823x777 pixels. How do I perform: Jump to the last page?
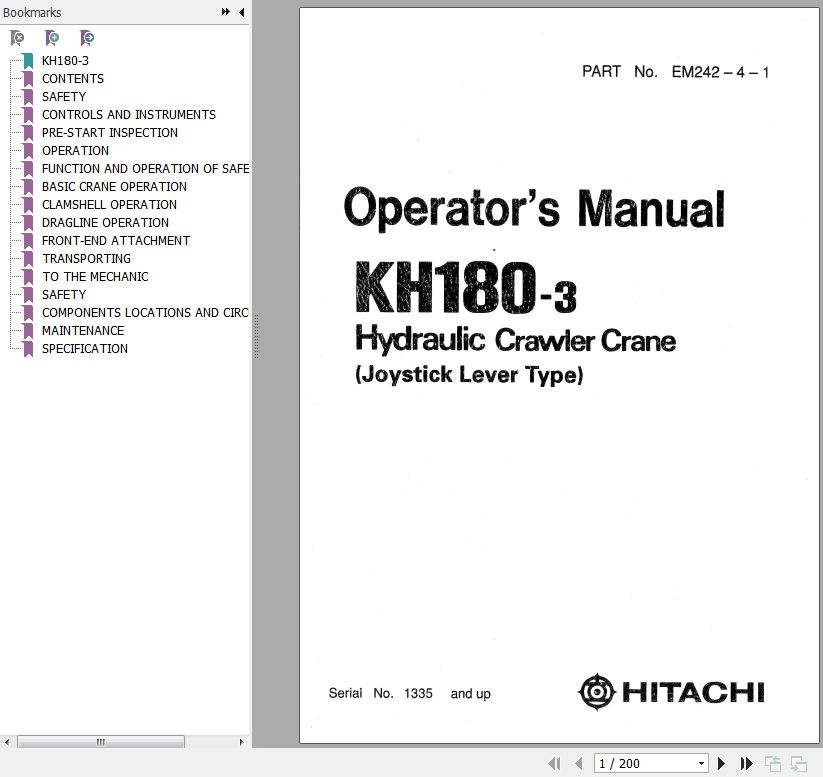click(746, 764)
